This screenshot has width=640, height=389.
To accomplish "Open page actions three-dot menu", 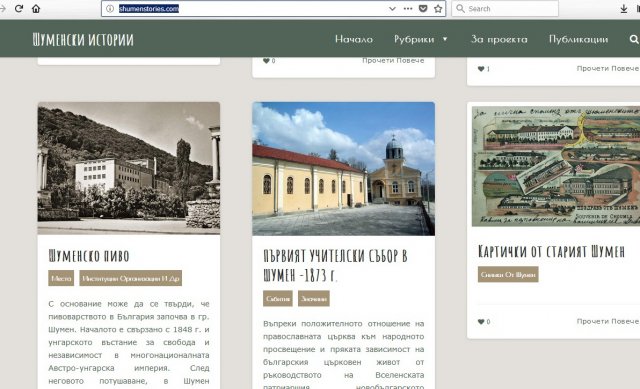I will pos(408,9).
